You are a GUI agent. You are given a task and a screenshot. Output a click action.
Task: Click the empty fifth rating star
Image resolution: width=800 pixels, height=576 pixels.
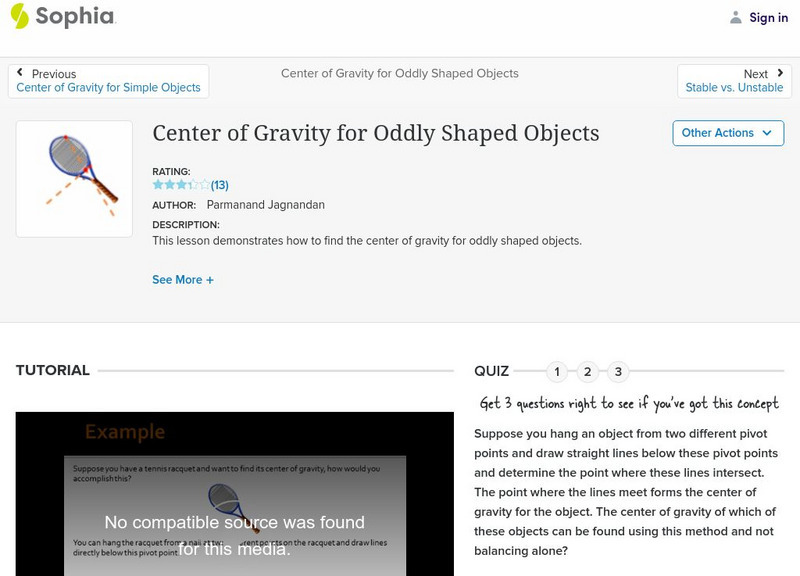pos(205,184)
